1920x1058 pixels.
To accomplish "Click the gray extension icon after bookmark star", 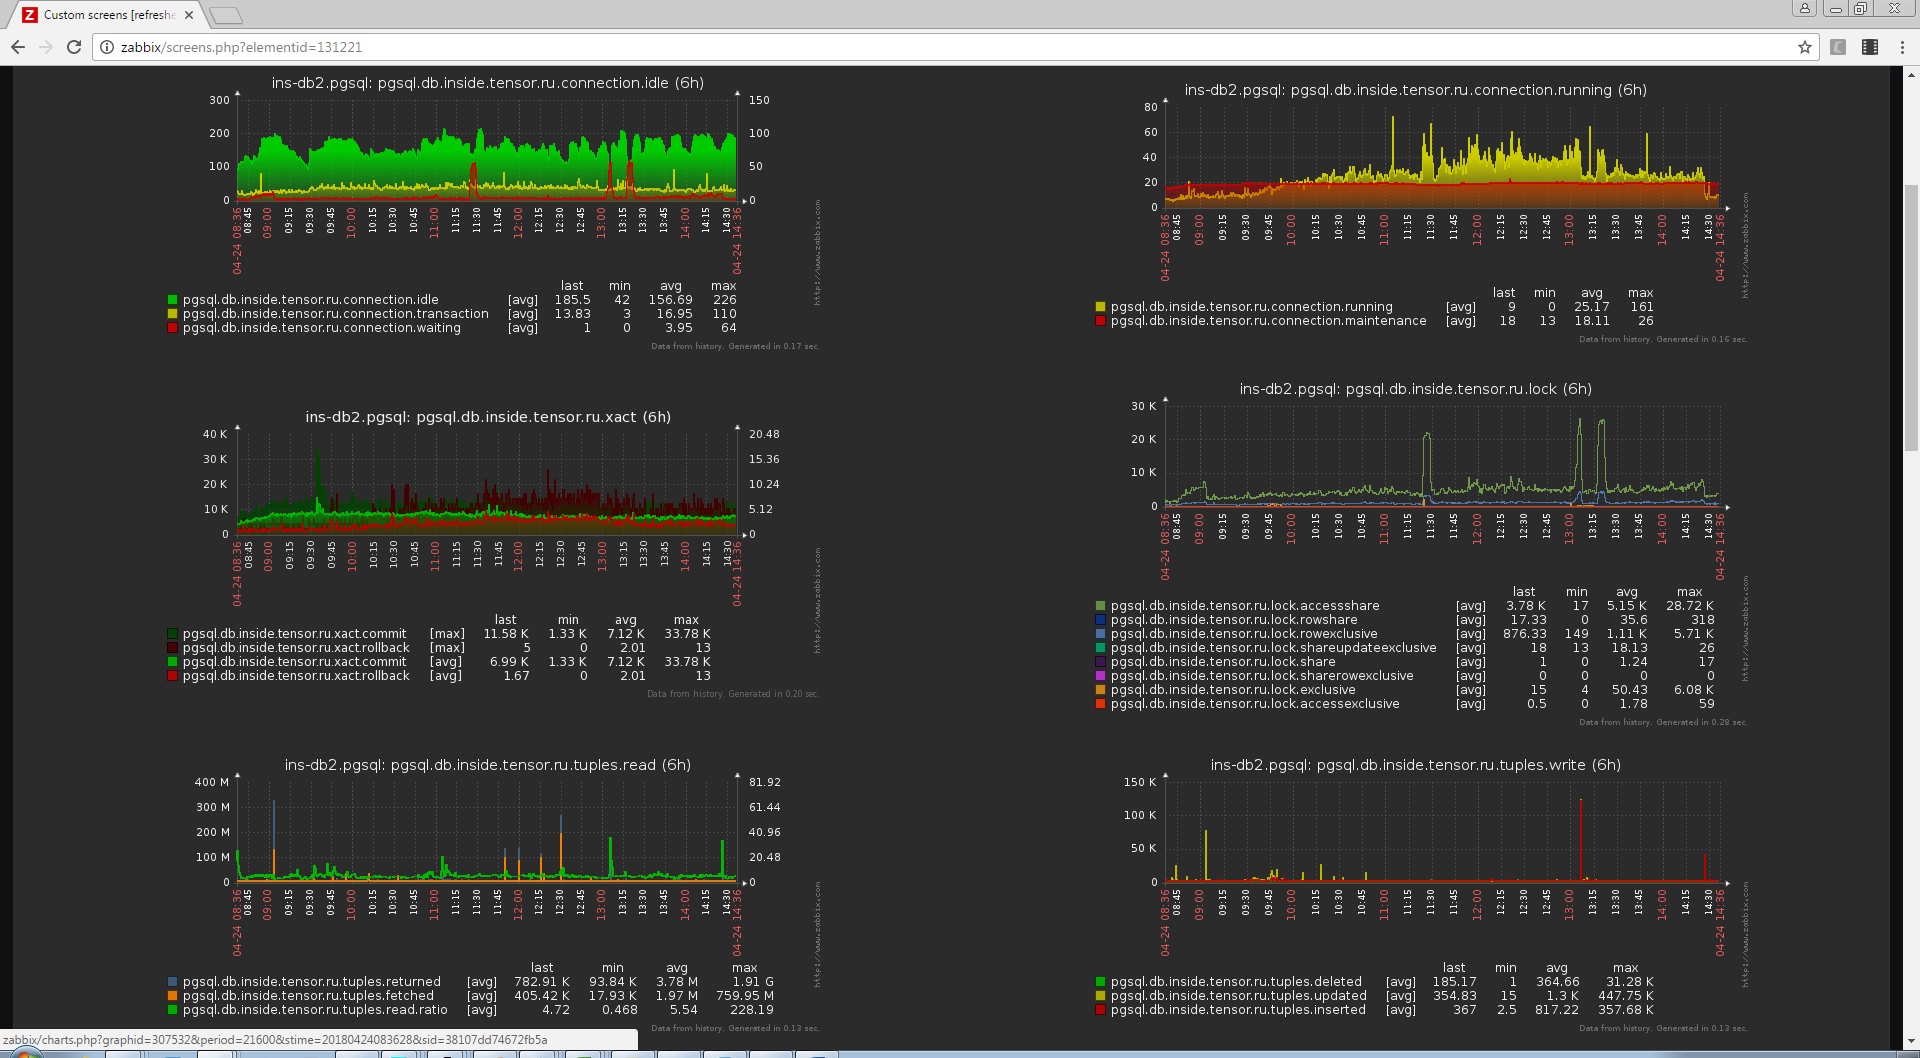I will click(1838, 47).
